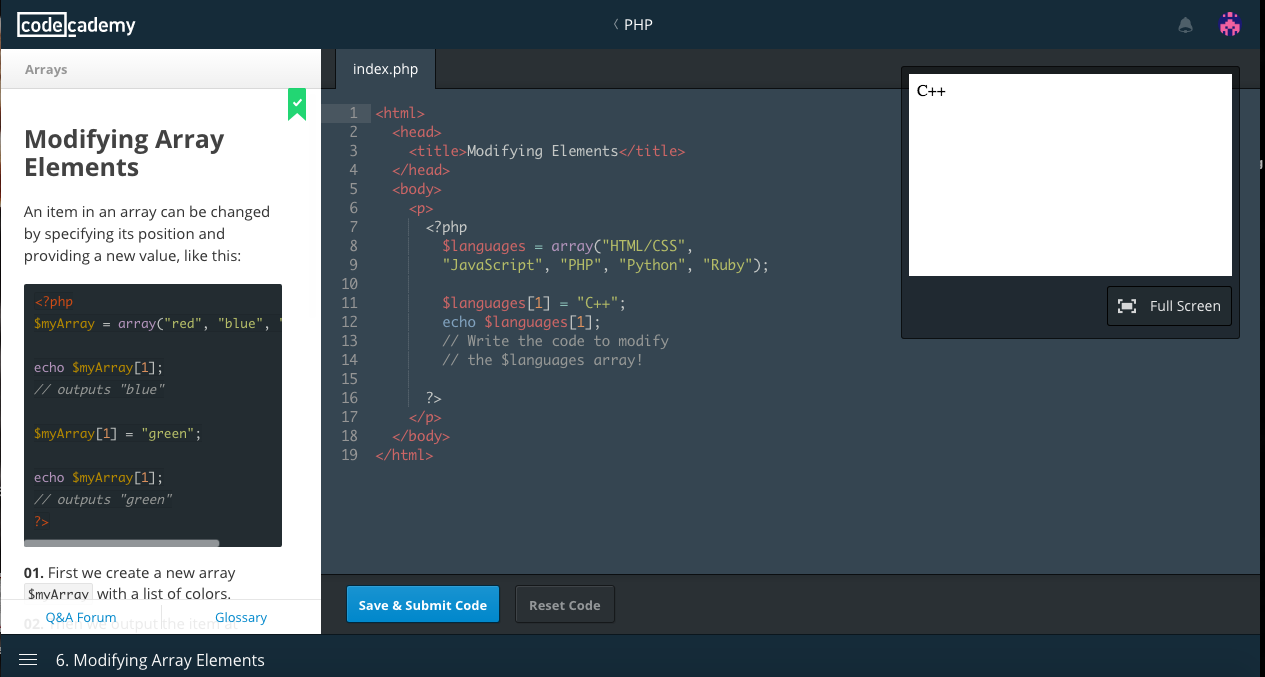Open the Codecademy logo home link
This screenshot has height=677, width=1265.
pos(76,25)
